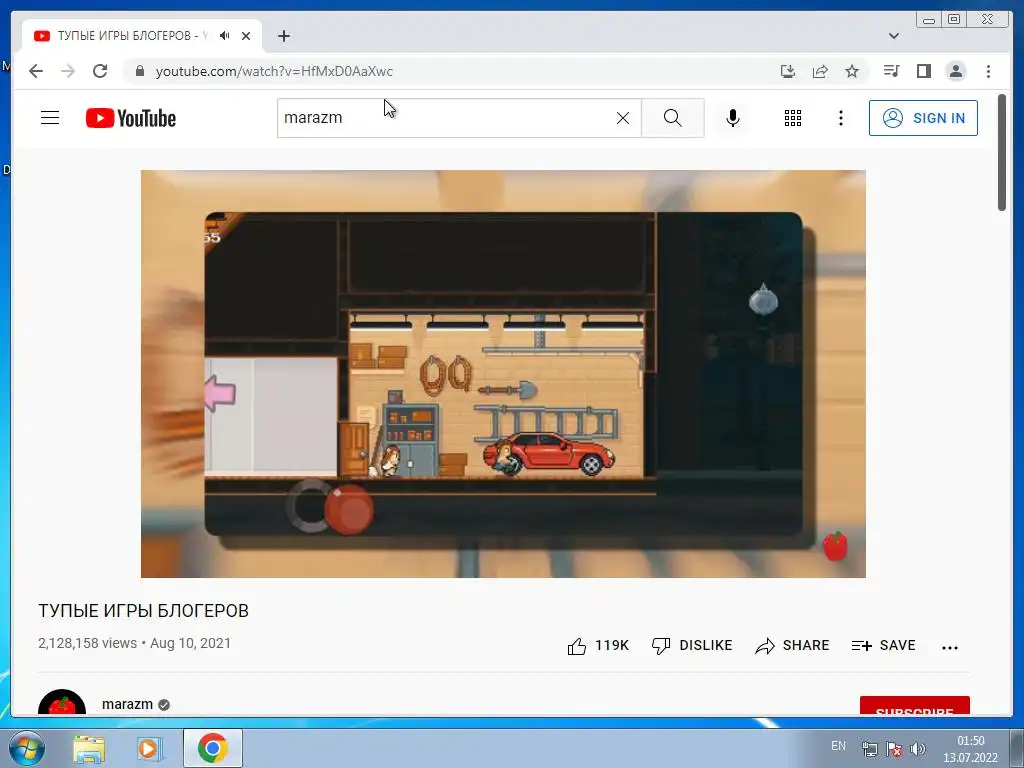Open the volume tray icon
This screenshot has height=768, width=1024.
(918, 749)
